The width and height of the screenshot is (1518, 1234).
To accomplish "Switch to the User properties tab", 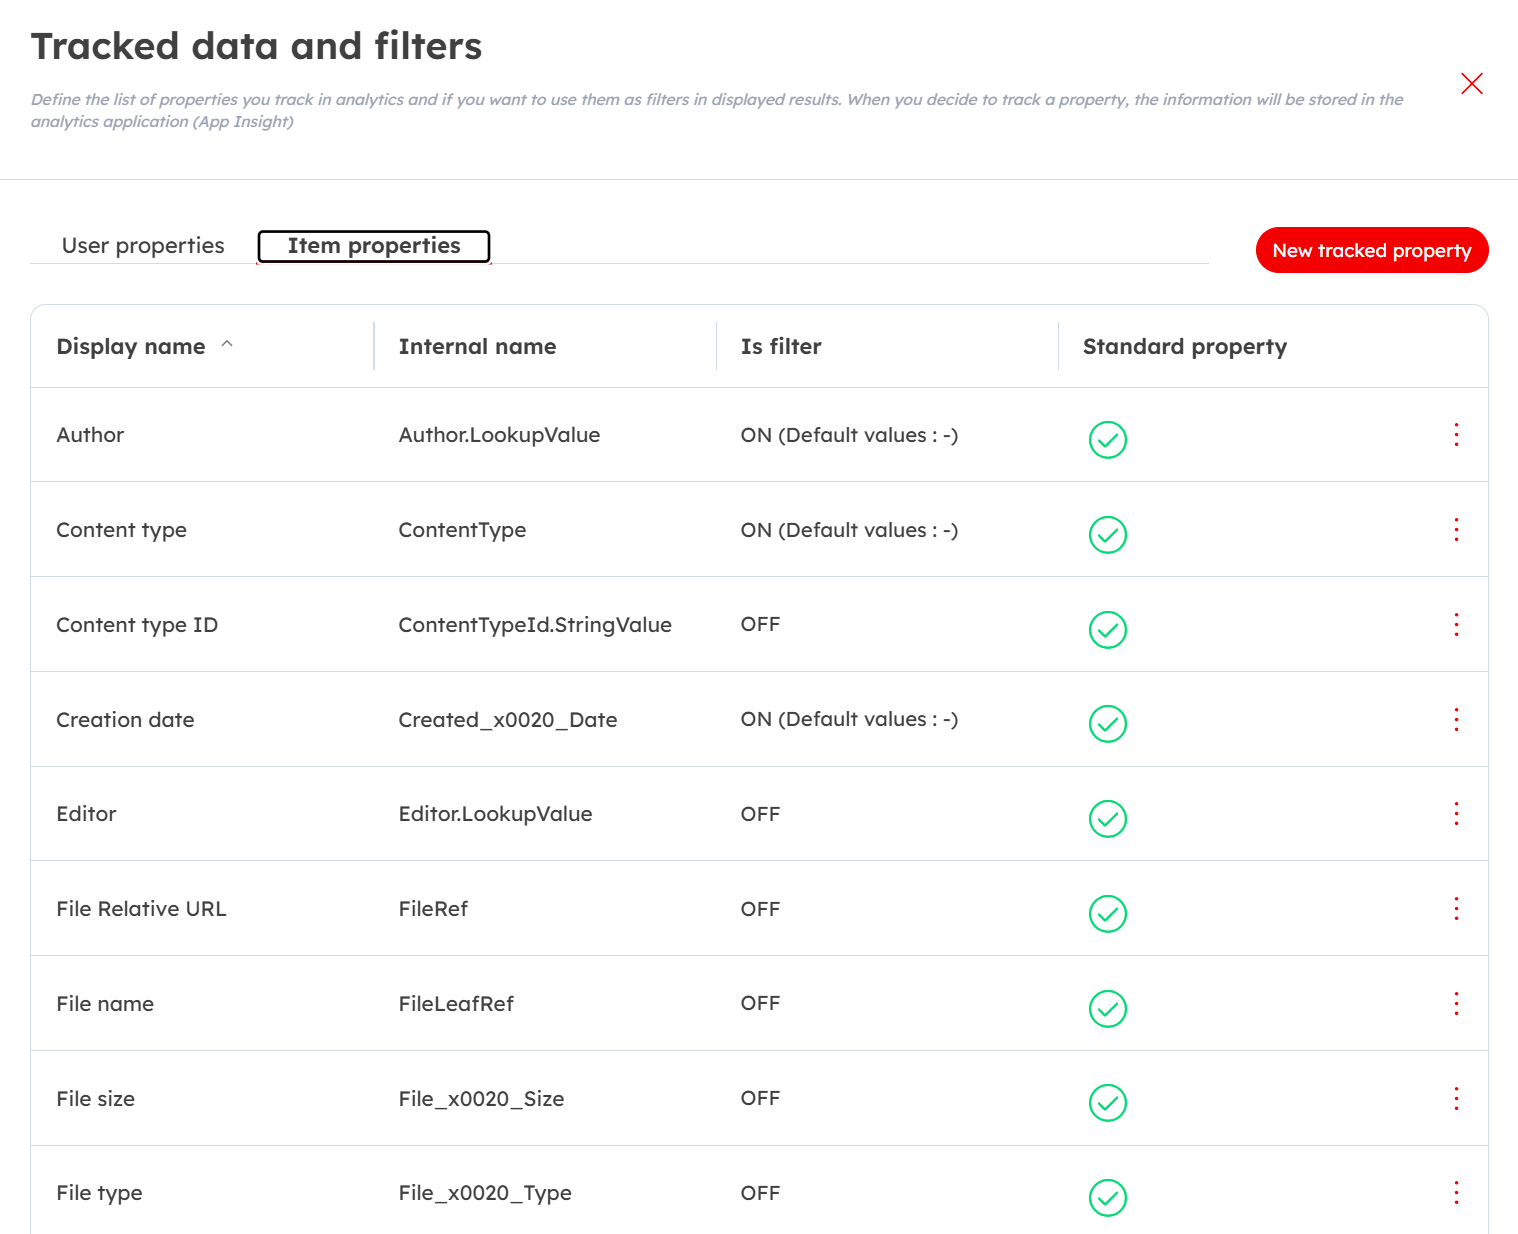I will (143, 245).
